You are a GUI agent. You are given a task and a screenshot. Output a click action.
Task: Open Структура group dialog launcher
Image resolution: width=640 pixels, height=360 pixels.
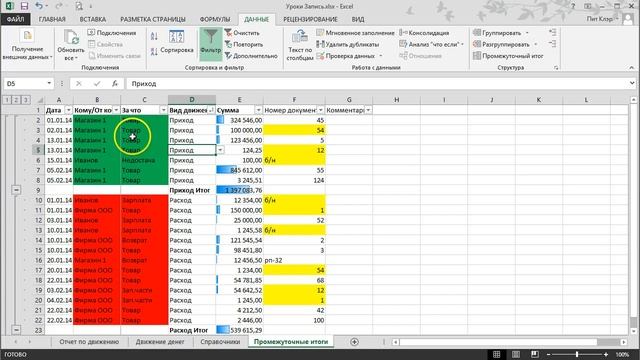click(556, 68)
